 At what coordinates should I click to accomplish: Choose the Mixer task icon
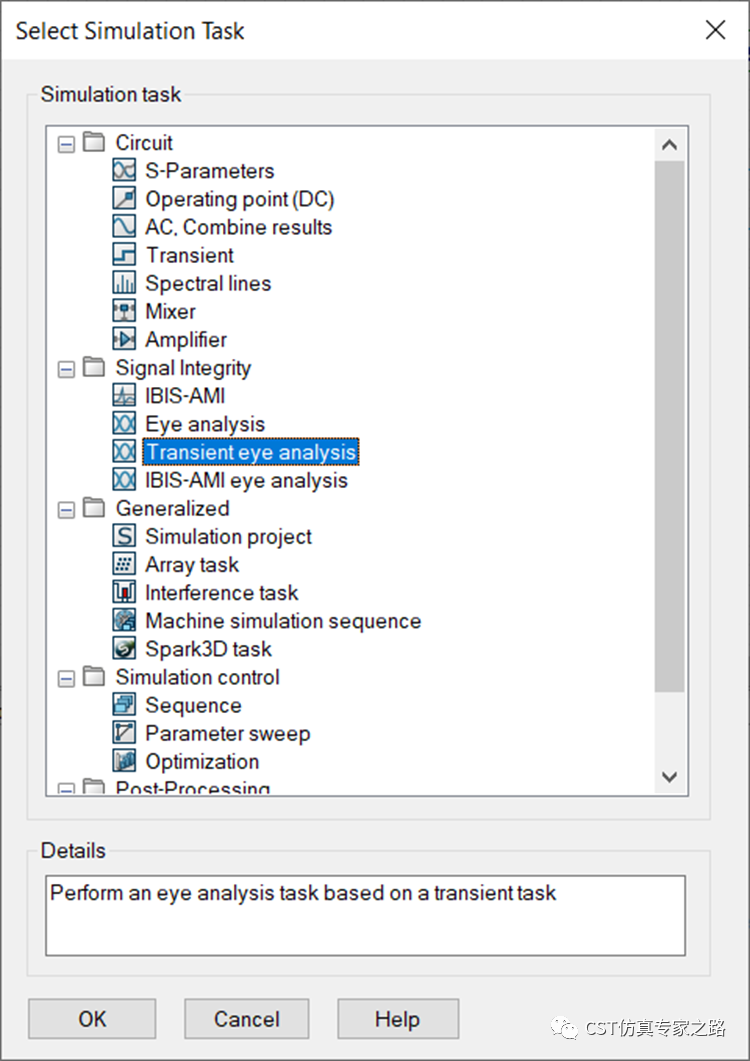pos(124,311)
